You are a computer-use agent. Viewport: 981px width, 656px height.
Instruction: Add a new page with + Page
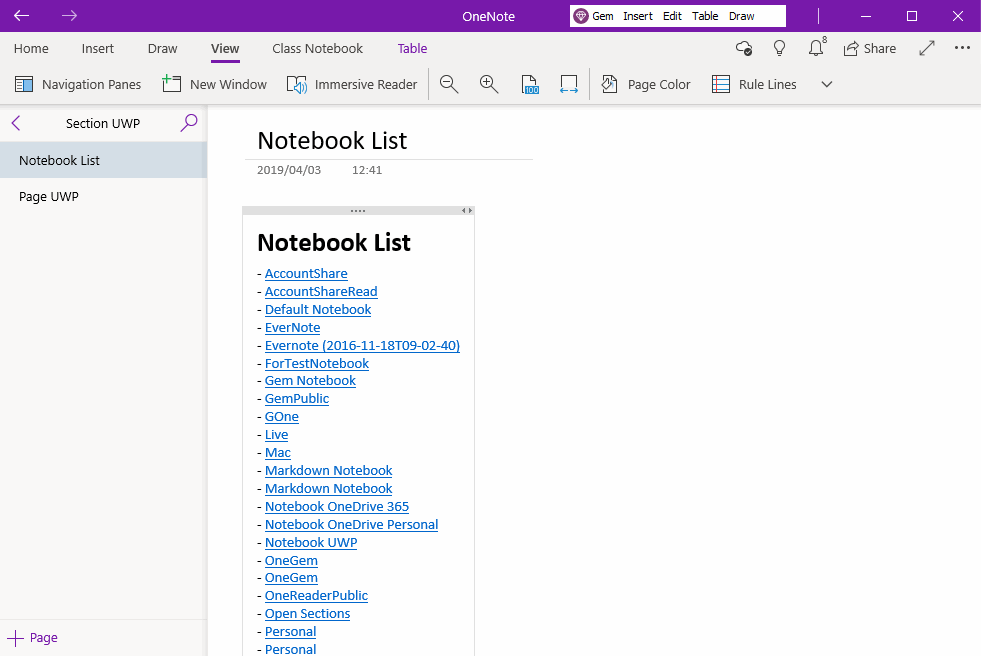pyautogui.click(x=33, y=638)
